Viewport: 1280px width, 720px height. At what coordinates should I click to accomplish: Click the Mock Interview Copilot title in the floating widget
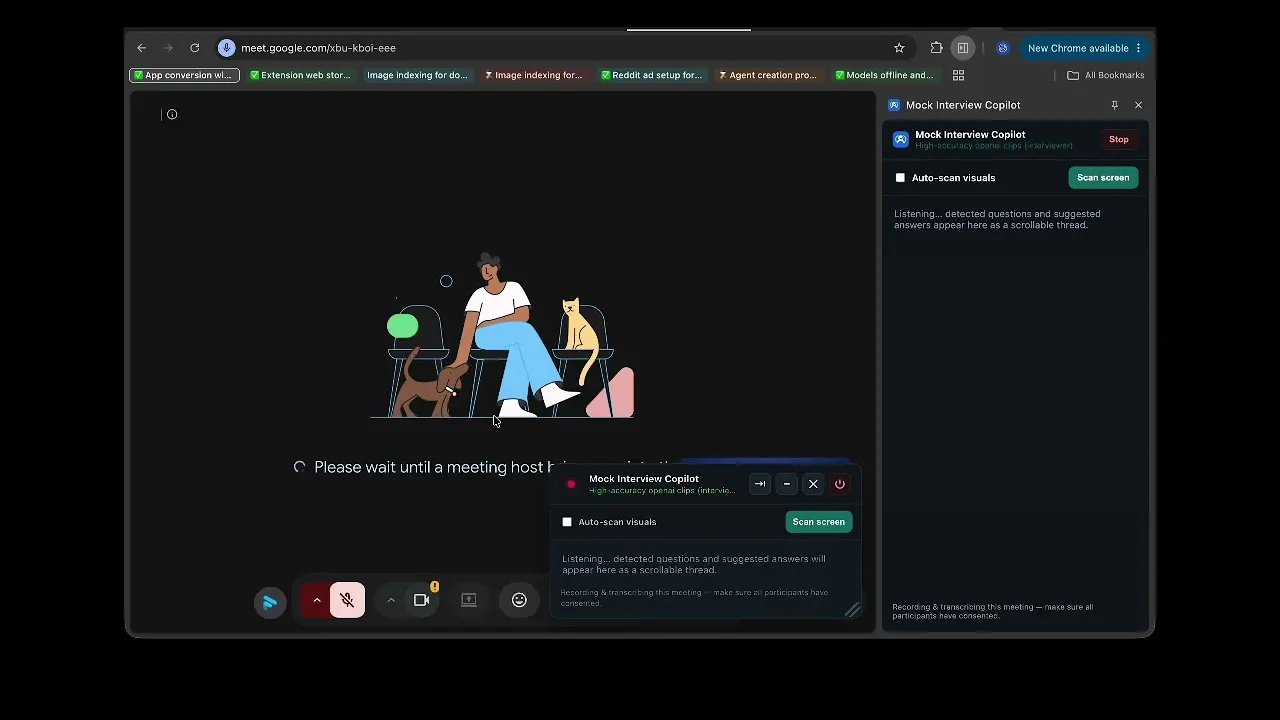[644, 479]
